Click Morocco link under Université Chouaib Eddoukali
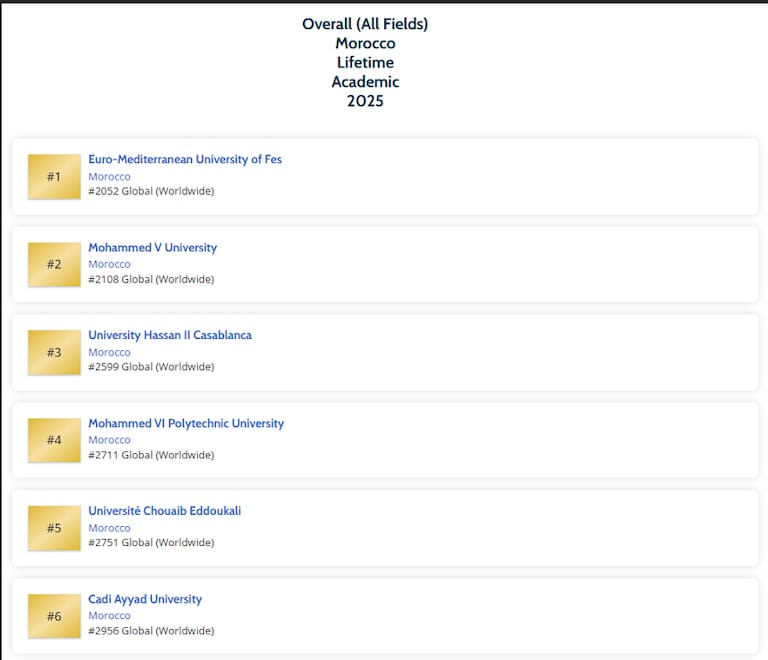 109,528
